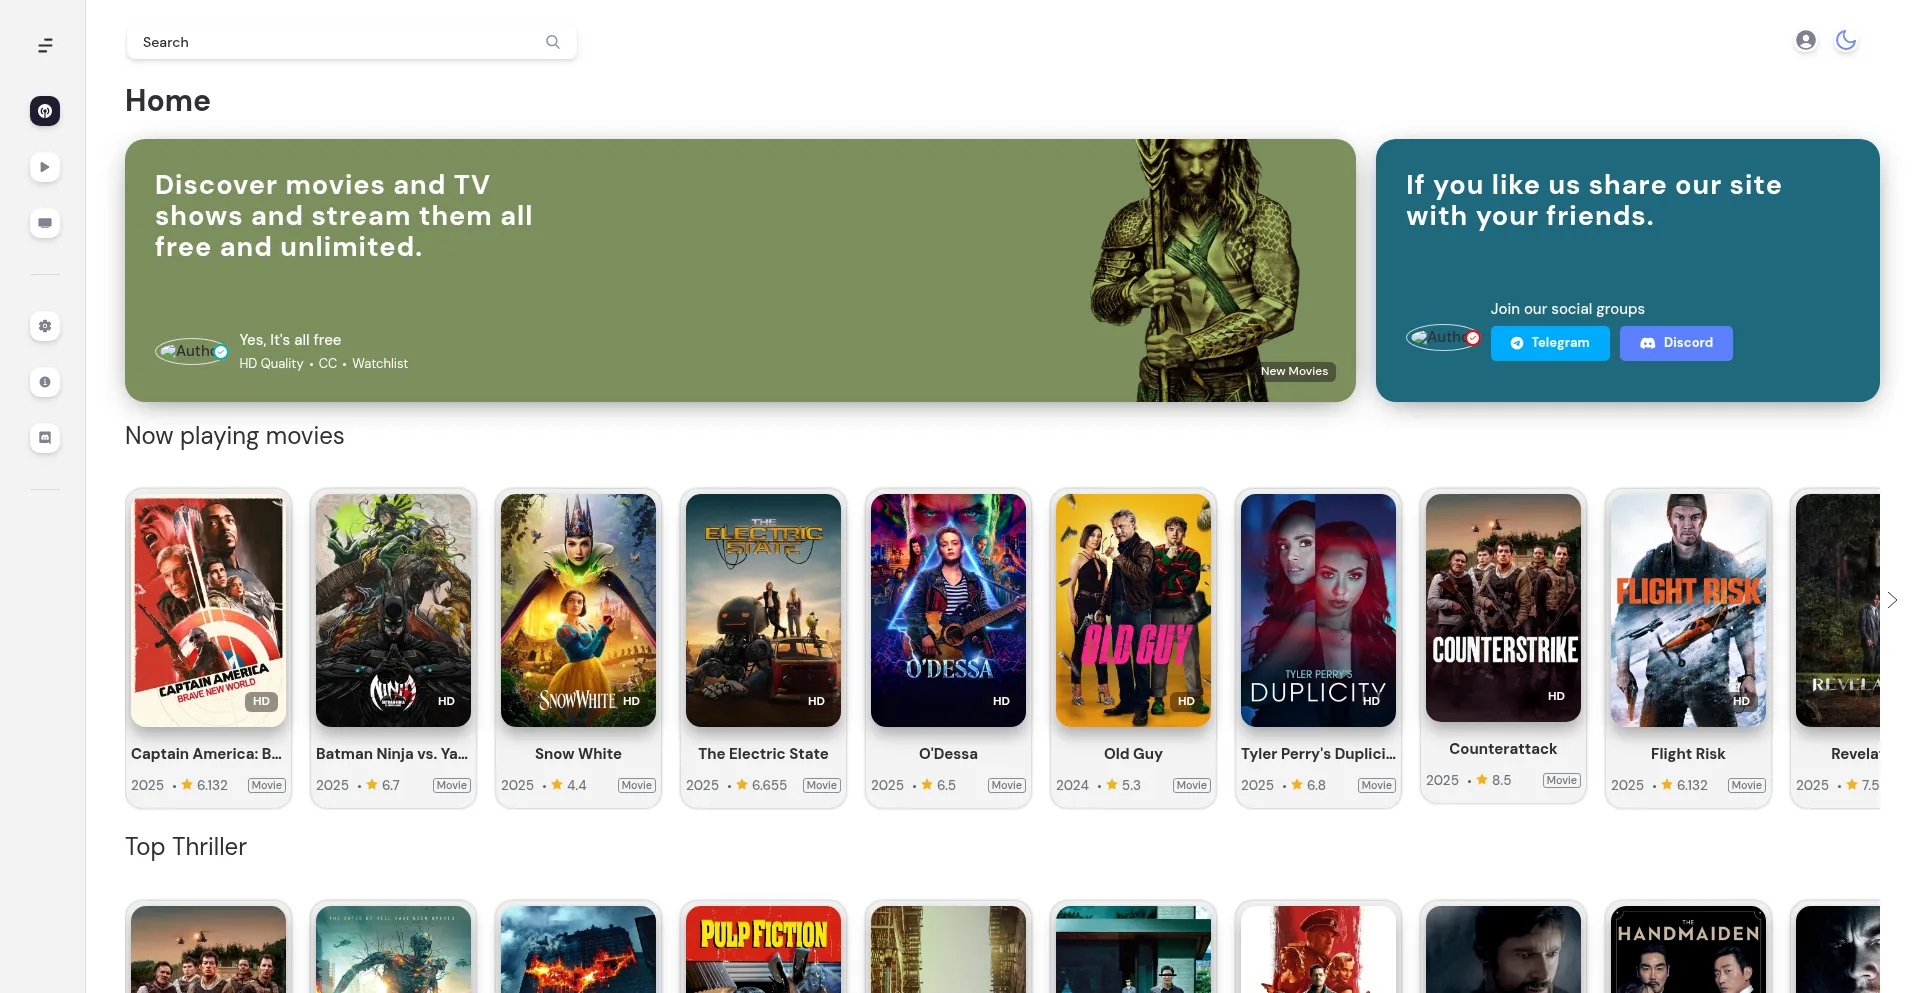This screenshot has width=1920, height=993.
Task: Focus the Search input field
Action: click(351, 42)
